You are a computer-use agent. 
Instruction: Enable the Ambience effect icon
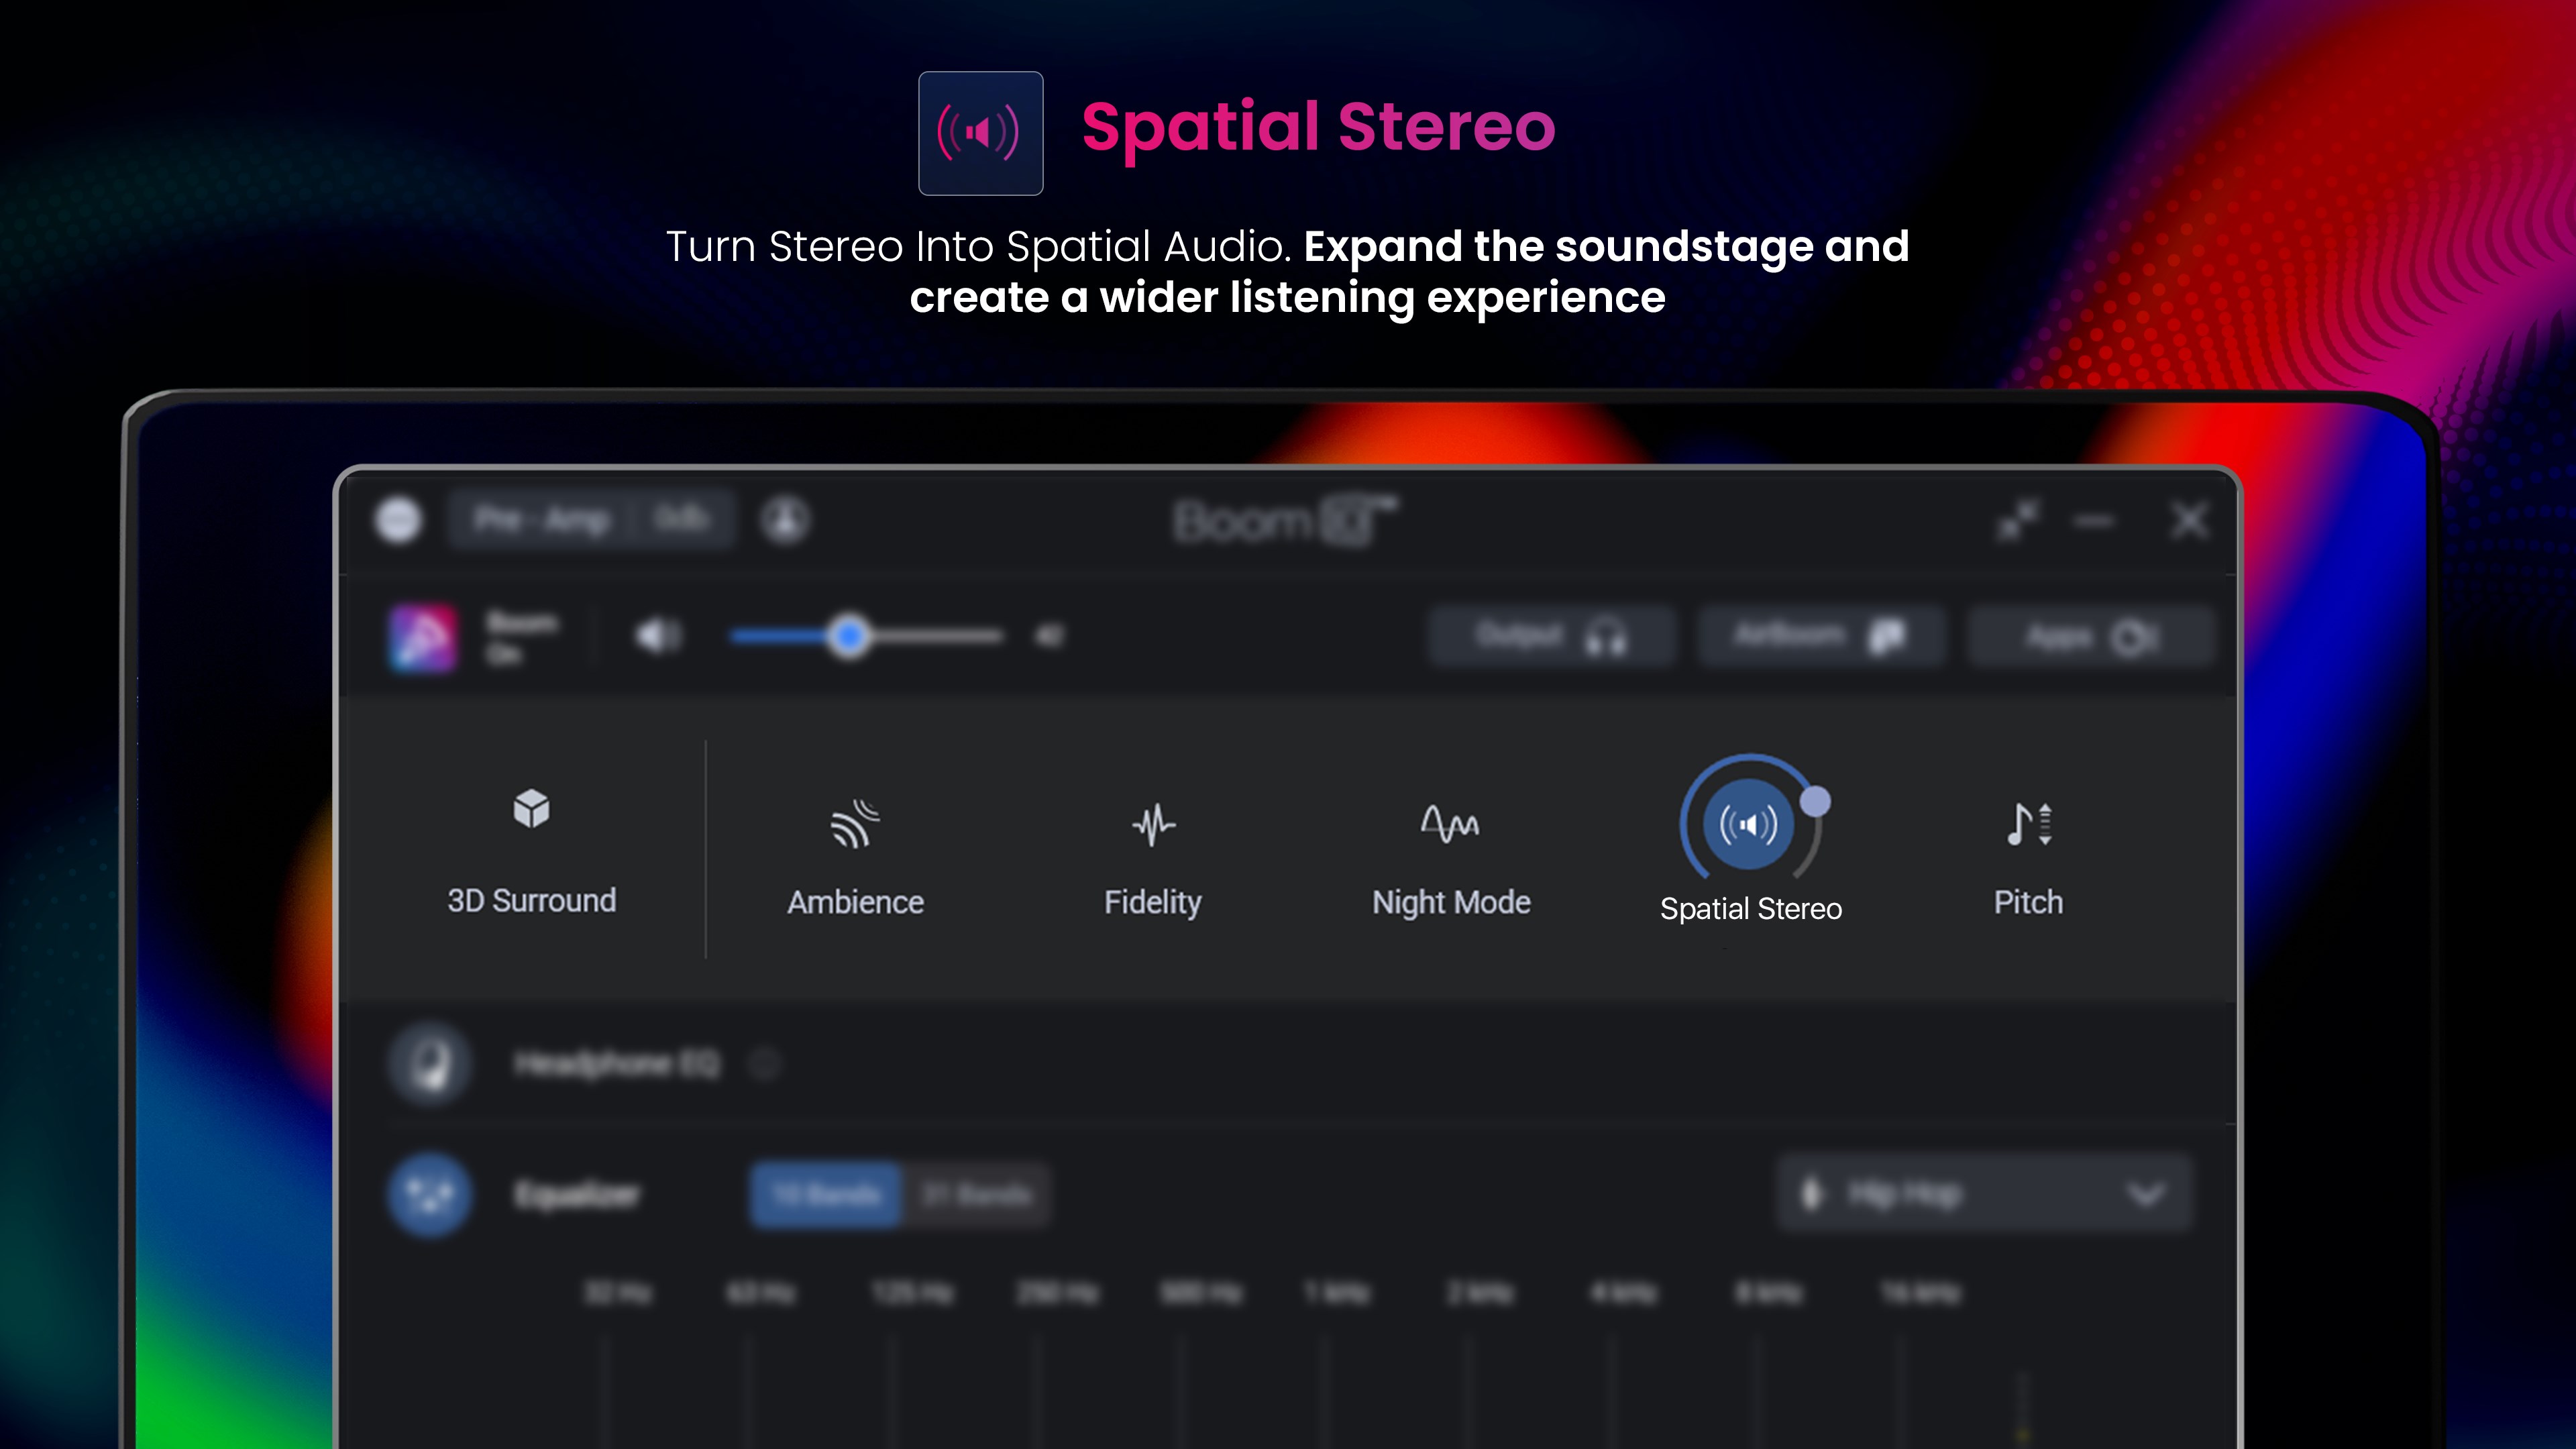click(x=854, y=824)
